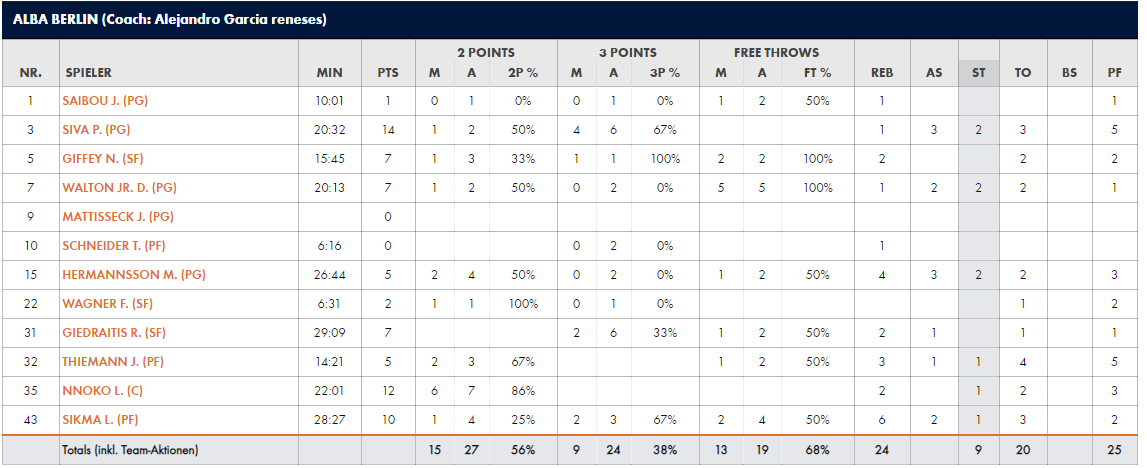Sort table by ST column header
The width and height of the screenshot is (1147, 468).
[x=979, y=73]
